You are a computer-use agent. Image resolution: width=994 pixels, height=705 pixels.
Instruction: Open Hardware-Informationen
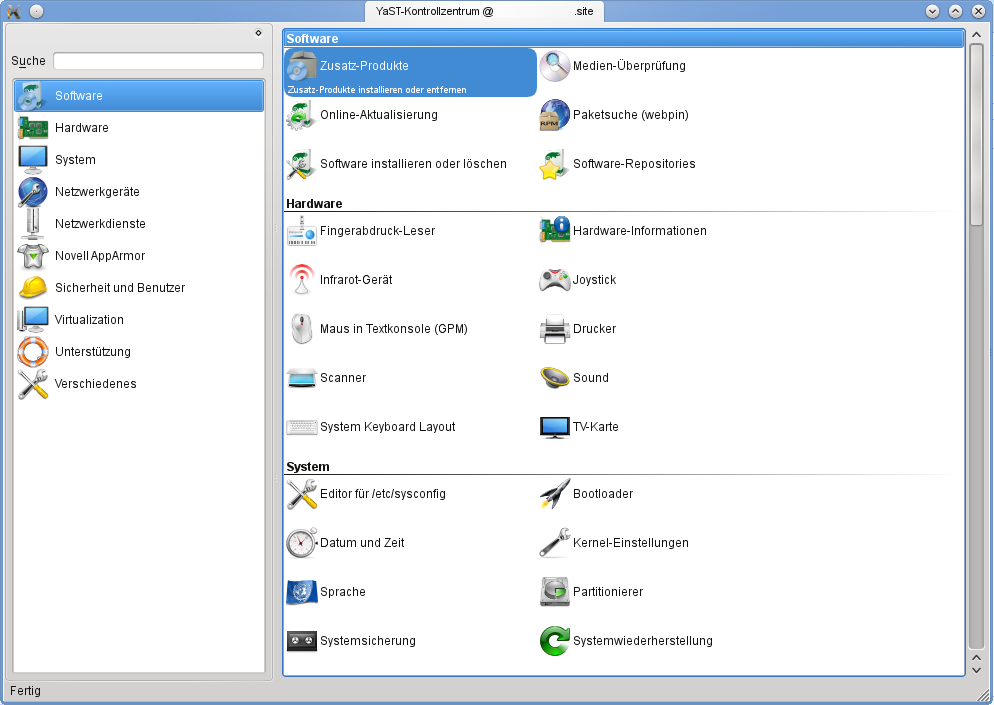pyautogui.click(x=623, y=231)
